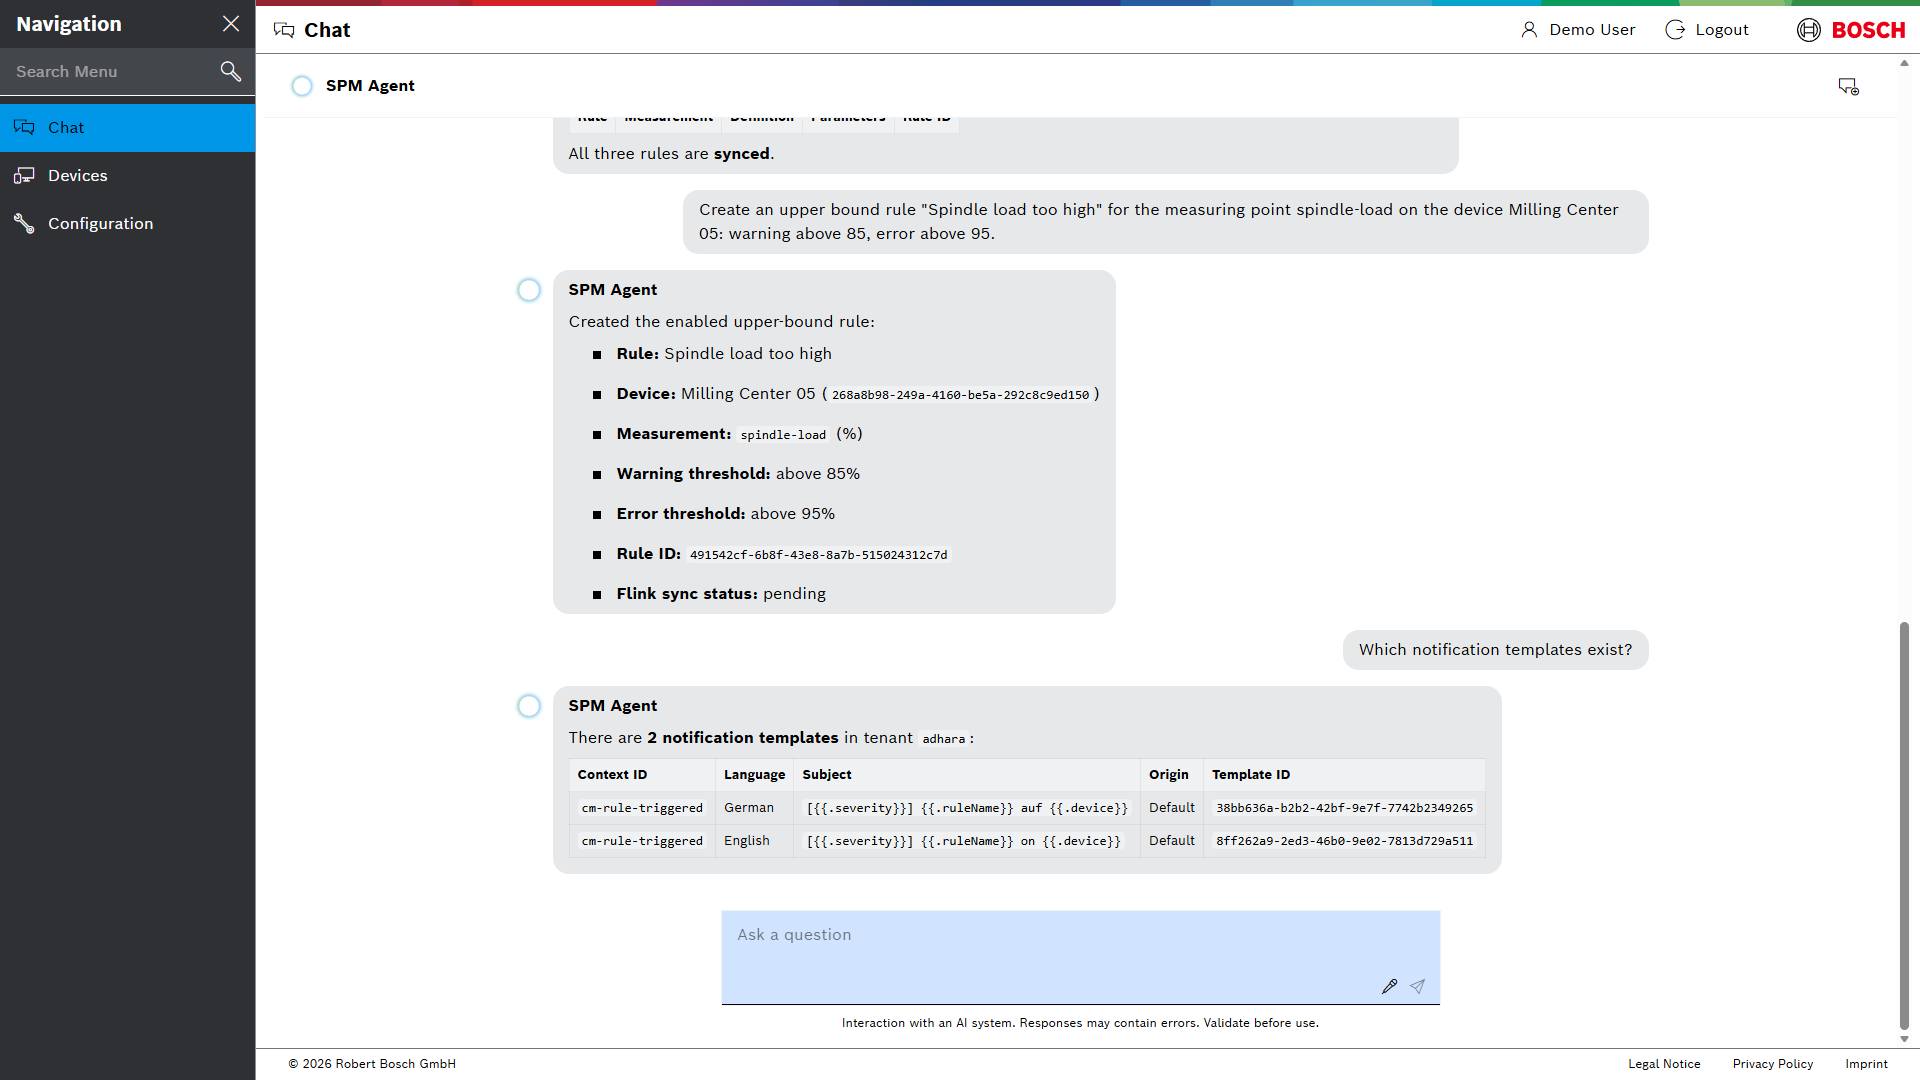The width and height of the screenshot is (1920, 1080).
Task: Open the Configuration menu item
Action: pos(128,224)
